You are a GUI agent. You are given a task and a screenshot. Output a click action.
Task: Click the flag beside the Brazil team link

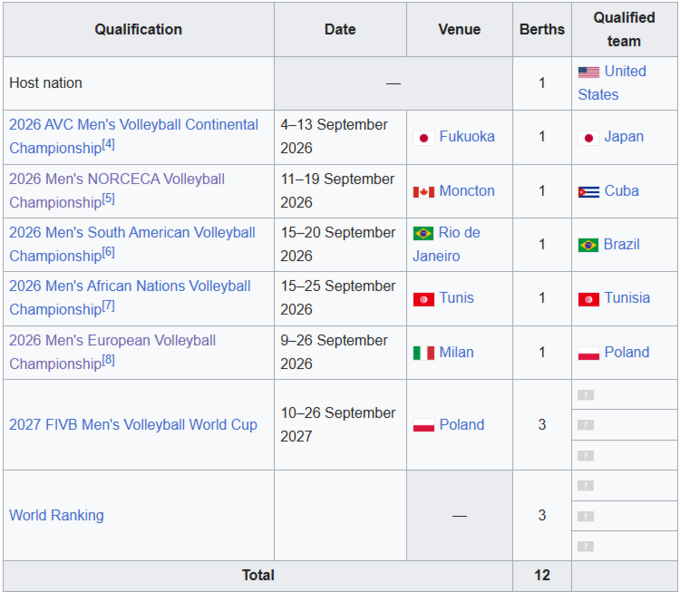pyautogui.click(x=588, y=245)
